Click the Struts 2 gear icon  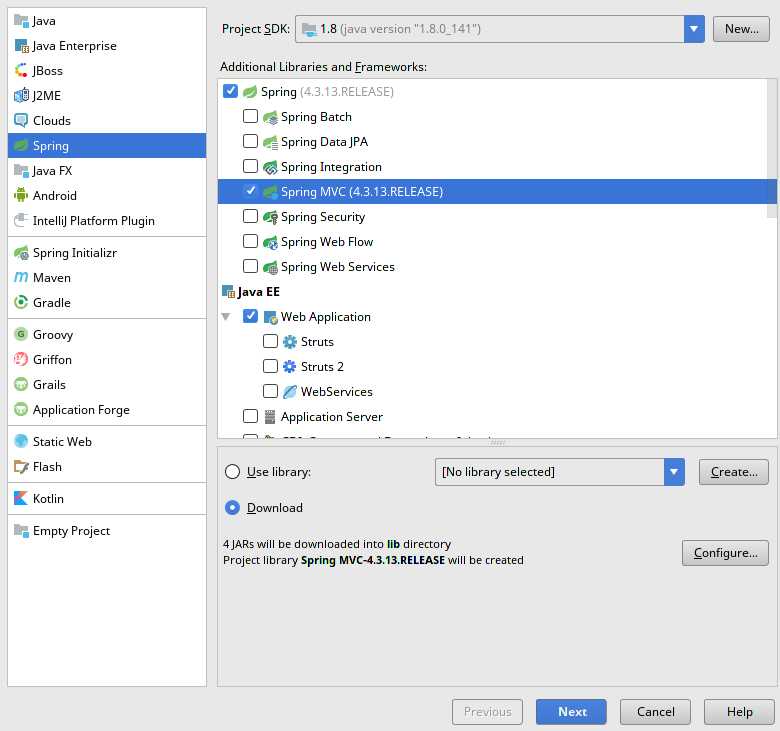pos(290,367)
